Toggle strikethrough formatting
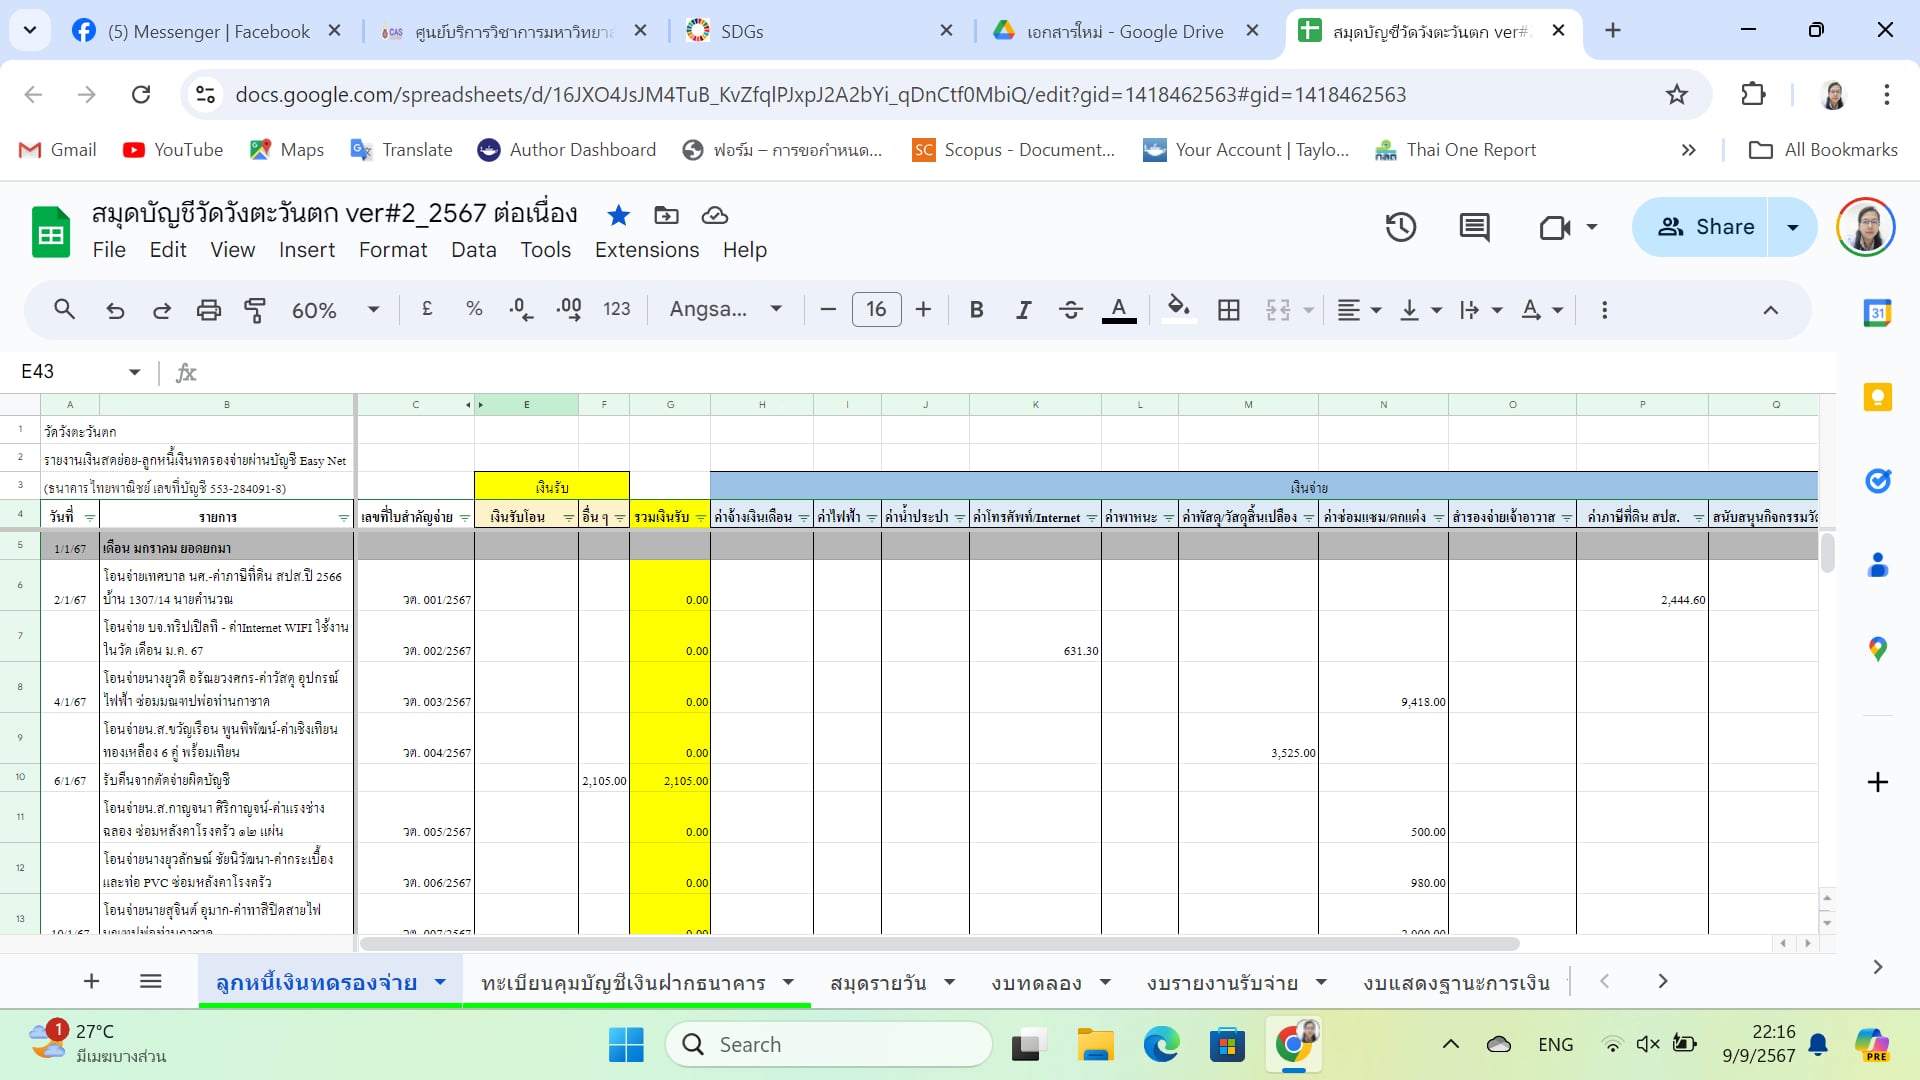The height and width of the screenshot is (1080, 1920). (1070, 310)
